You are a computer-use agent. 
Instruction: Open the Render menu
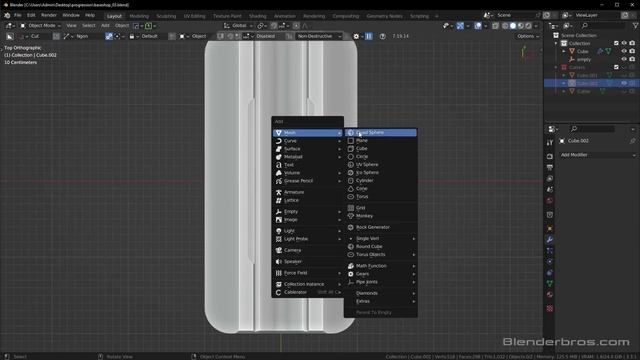point(49,15)
